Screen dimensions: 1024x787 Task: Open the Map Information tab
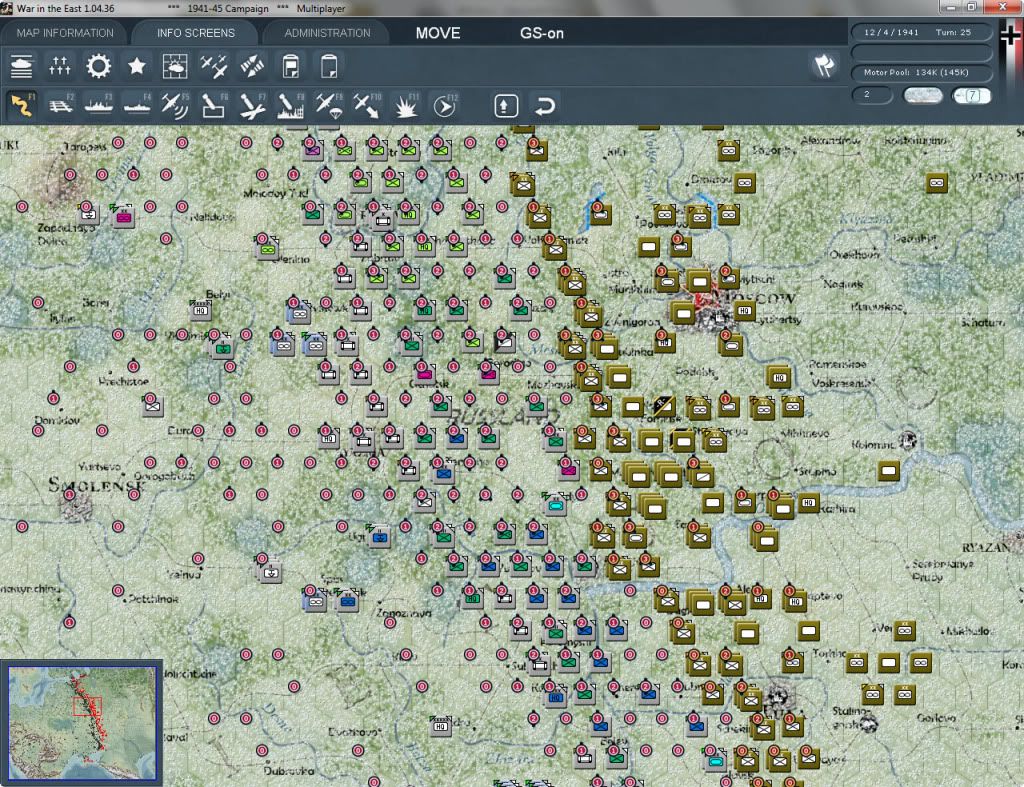[65, 33]
